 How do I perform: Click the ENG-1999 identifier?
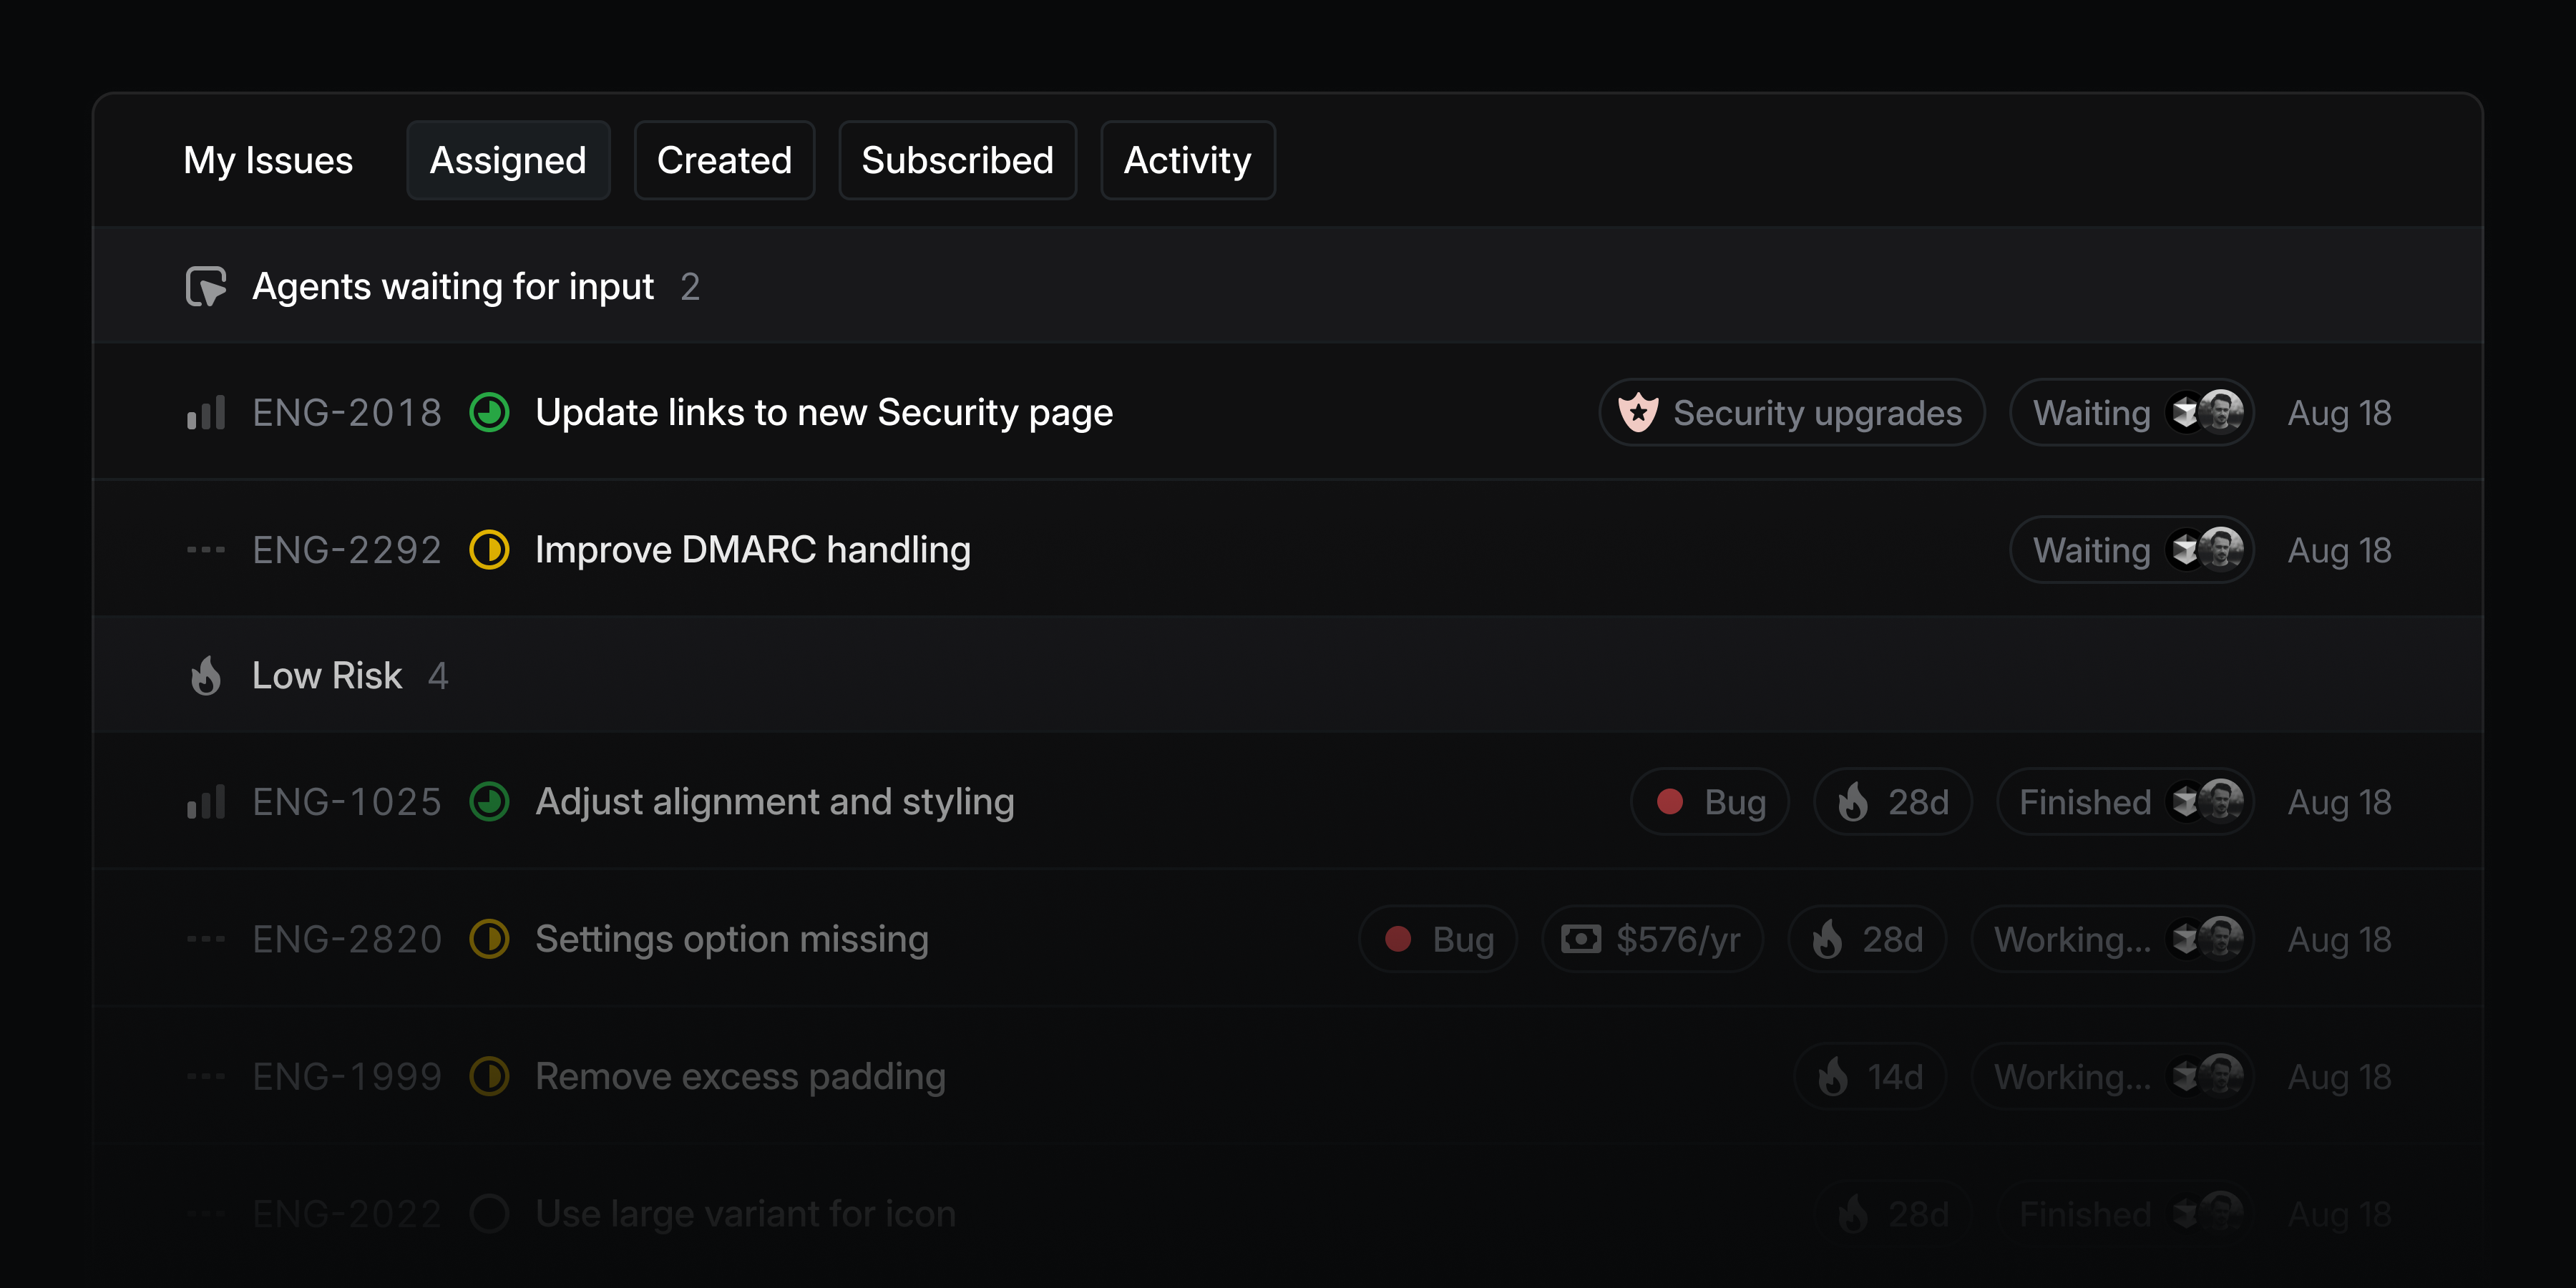click(346, 1076)
